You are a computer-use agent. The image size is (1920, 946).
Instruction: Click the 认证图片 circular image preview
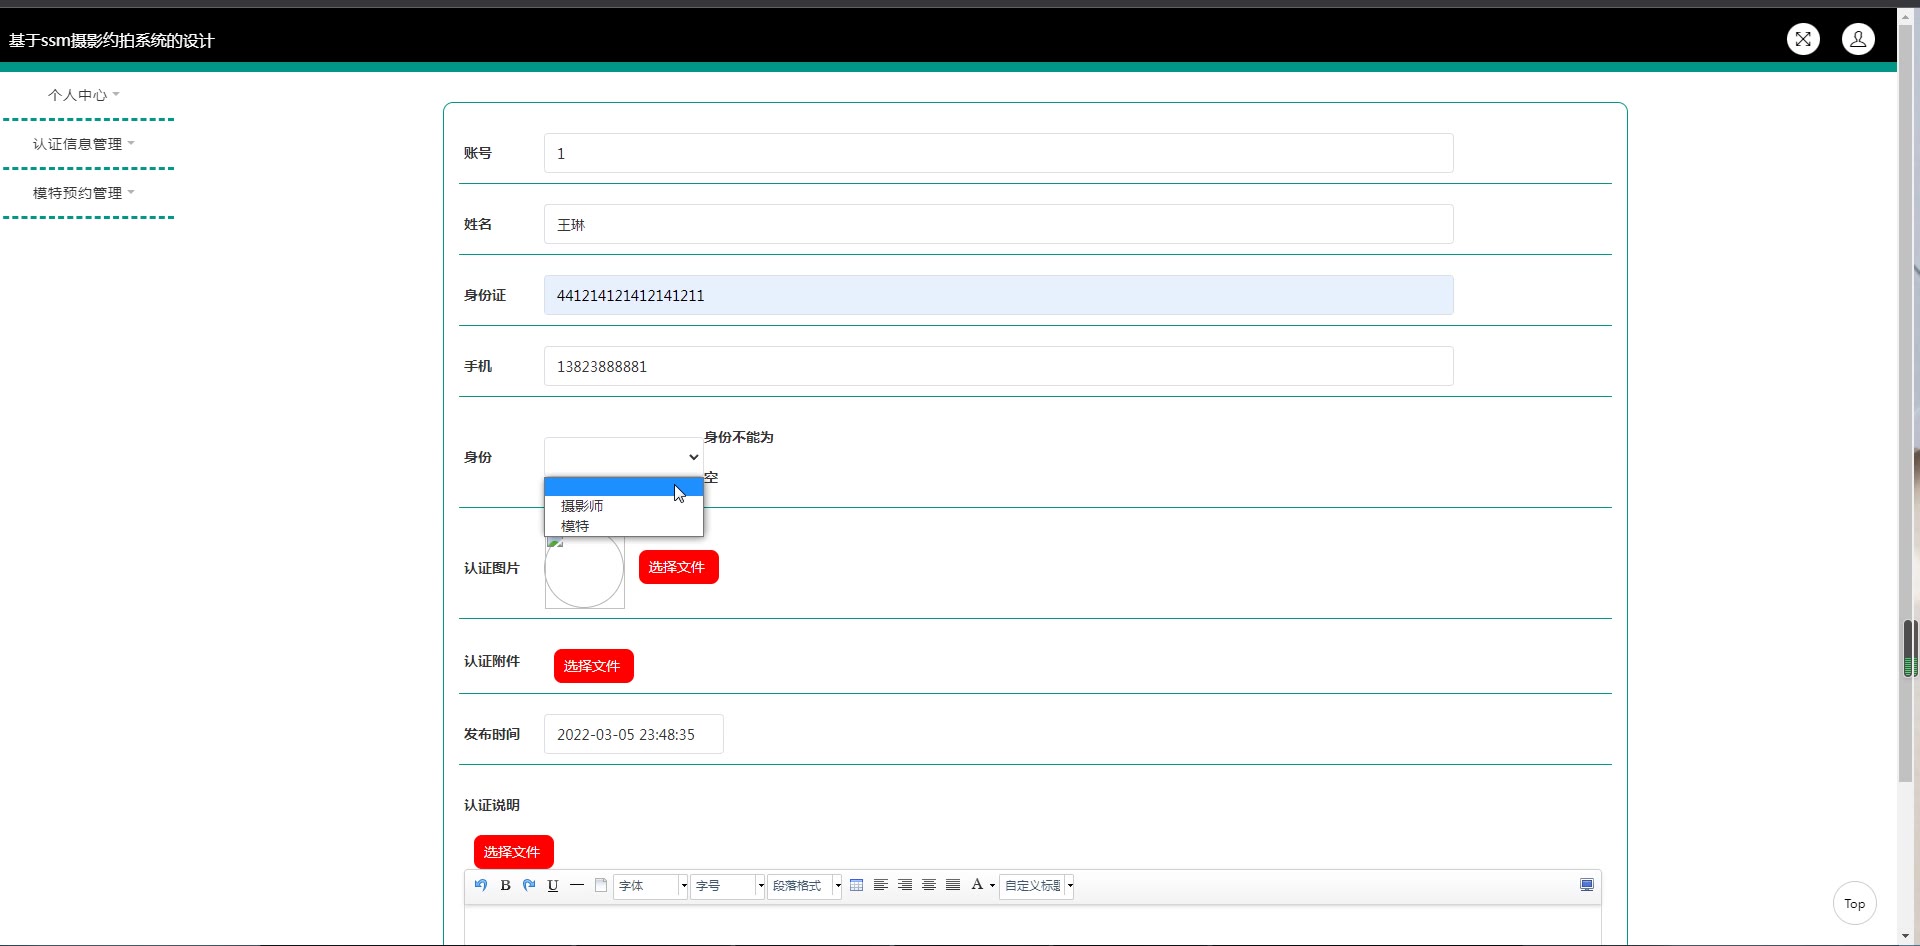pyautogui.click(x=585, y=568)
